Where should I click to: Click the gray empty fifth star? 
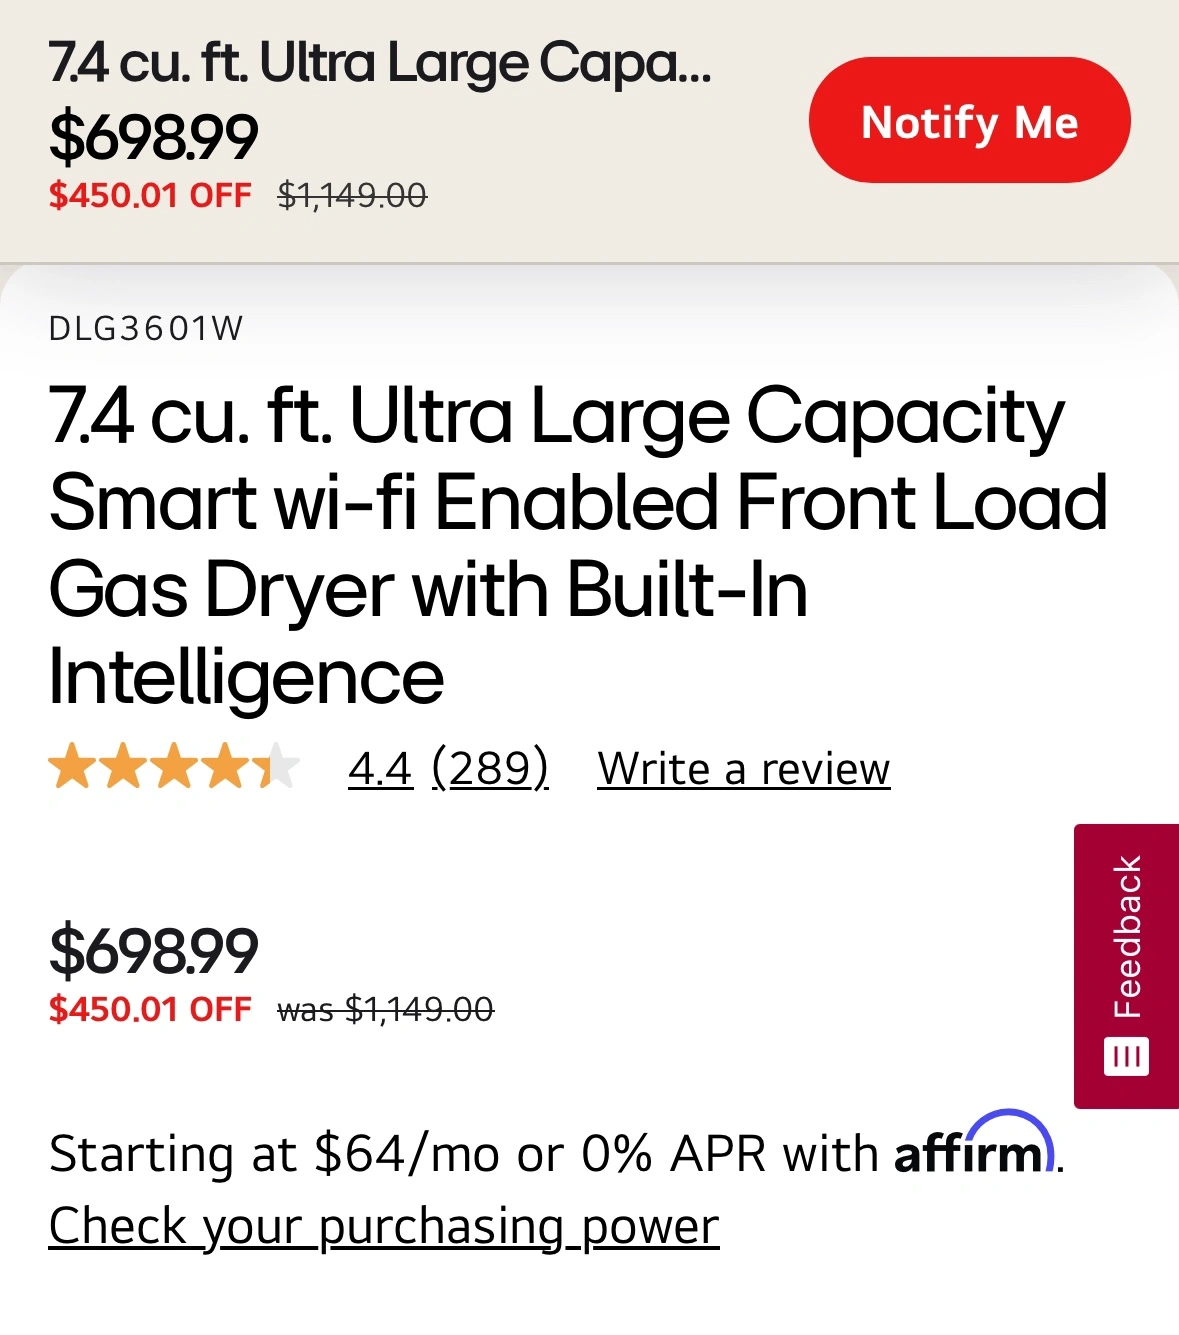coord(281,767)
